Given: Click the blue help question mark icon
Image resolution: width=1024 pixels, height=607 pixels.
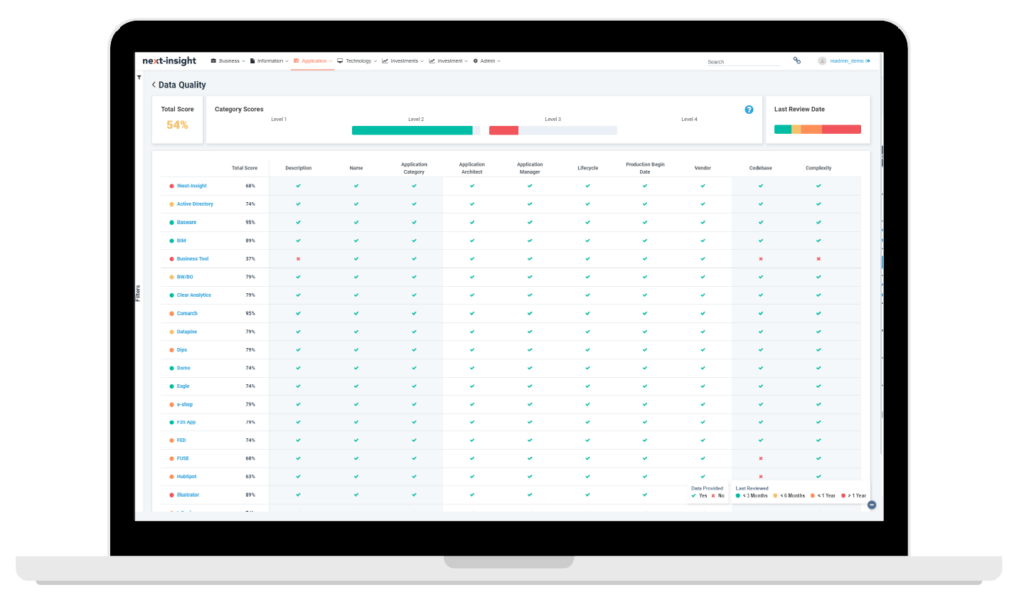Looking at the screenshot, I should pyautogui.click(x=749, y=110).
